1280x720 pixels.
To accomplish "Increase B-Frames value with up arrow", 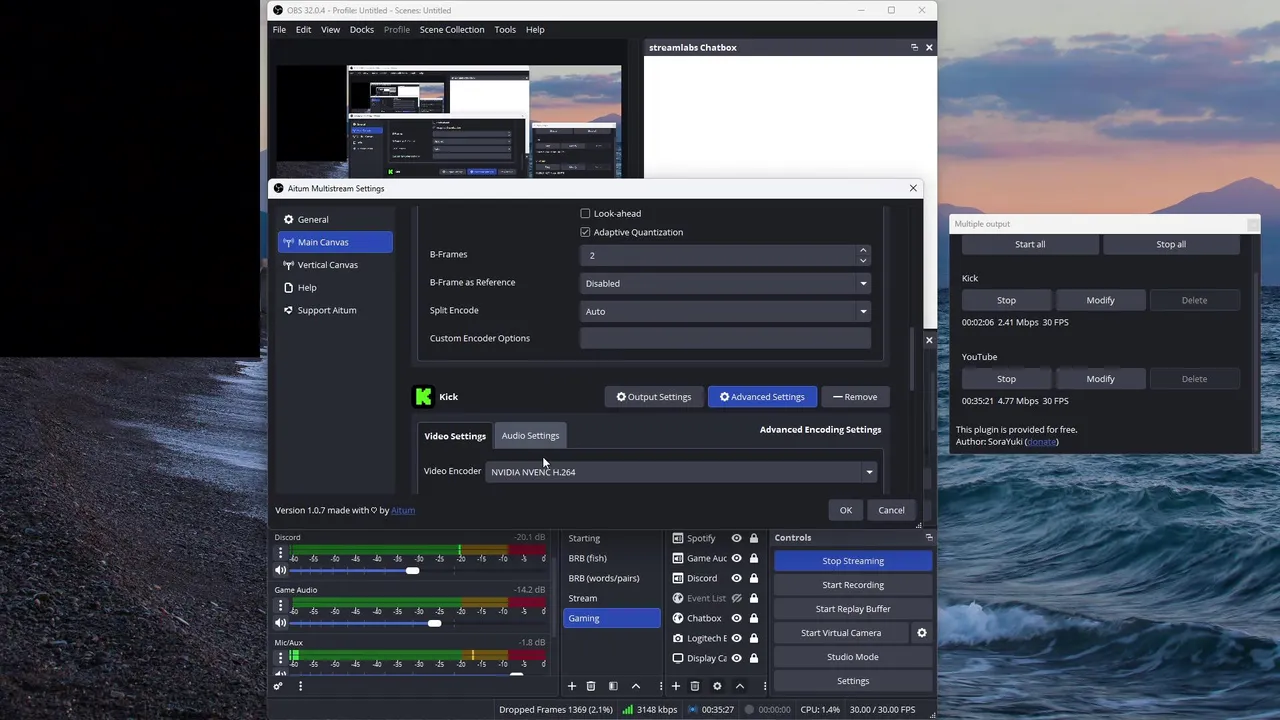I will tap(863, 250).
